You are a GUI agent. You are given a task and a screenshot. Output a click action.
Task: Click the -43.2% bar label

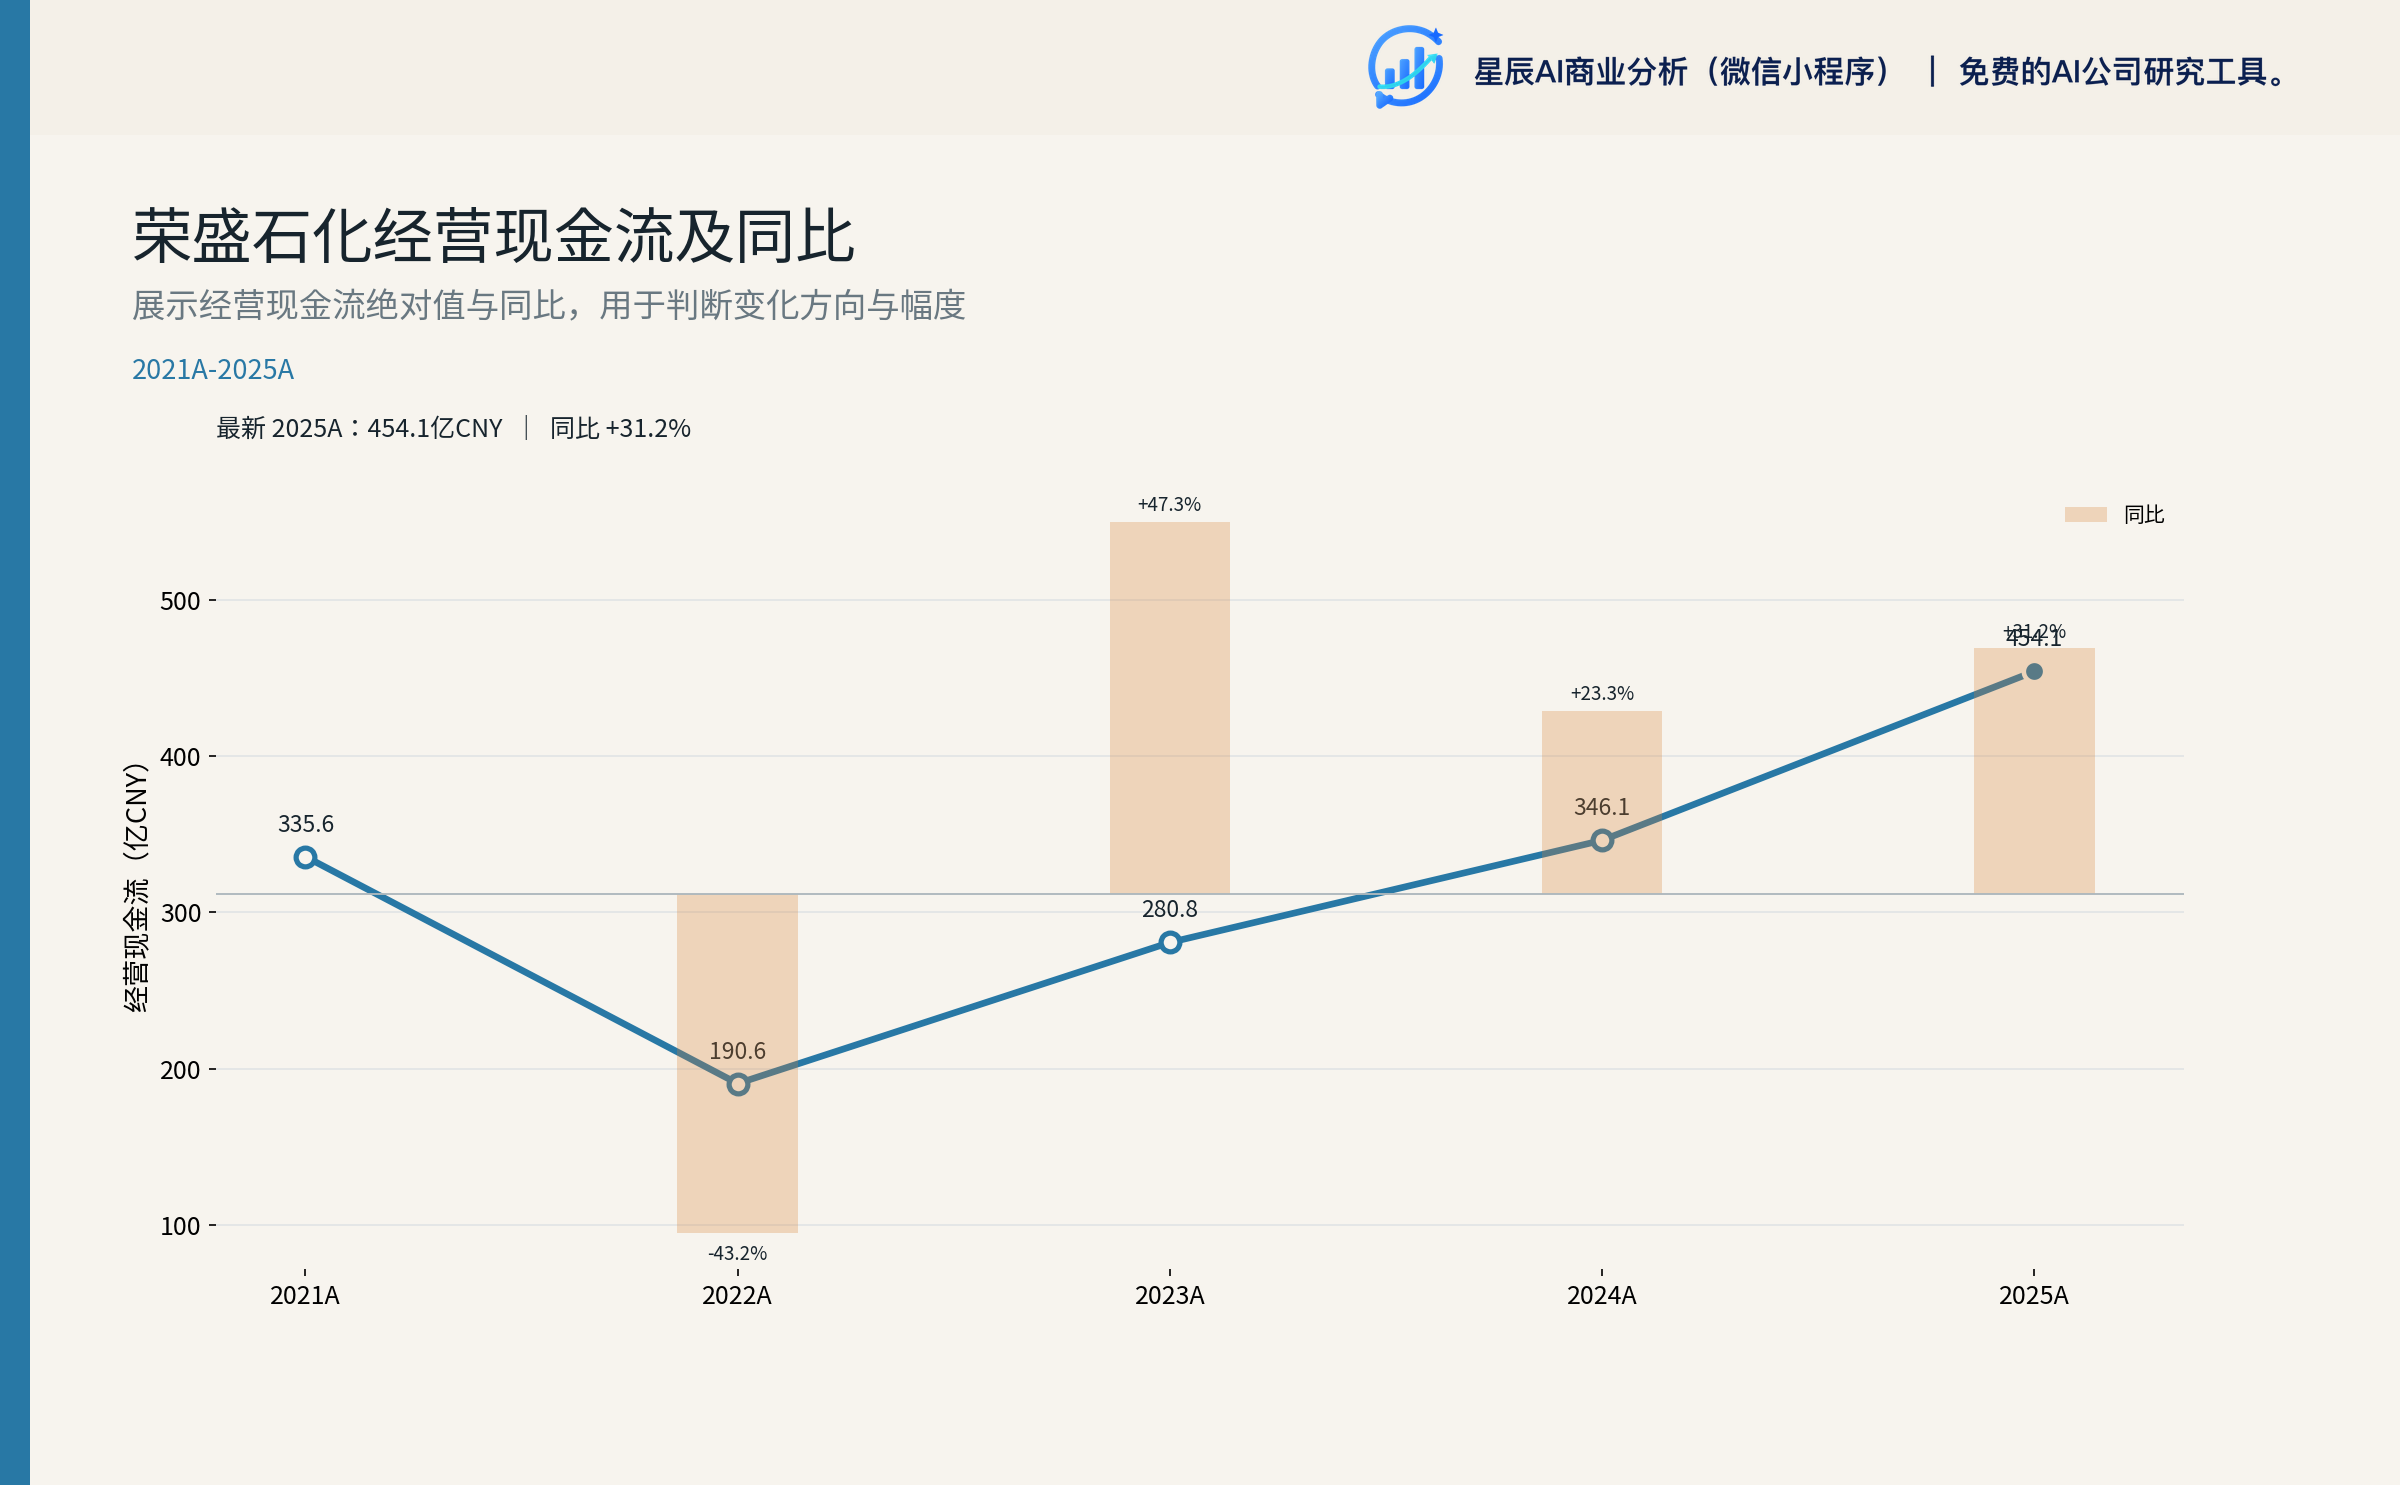[738, 1253]
